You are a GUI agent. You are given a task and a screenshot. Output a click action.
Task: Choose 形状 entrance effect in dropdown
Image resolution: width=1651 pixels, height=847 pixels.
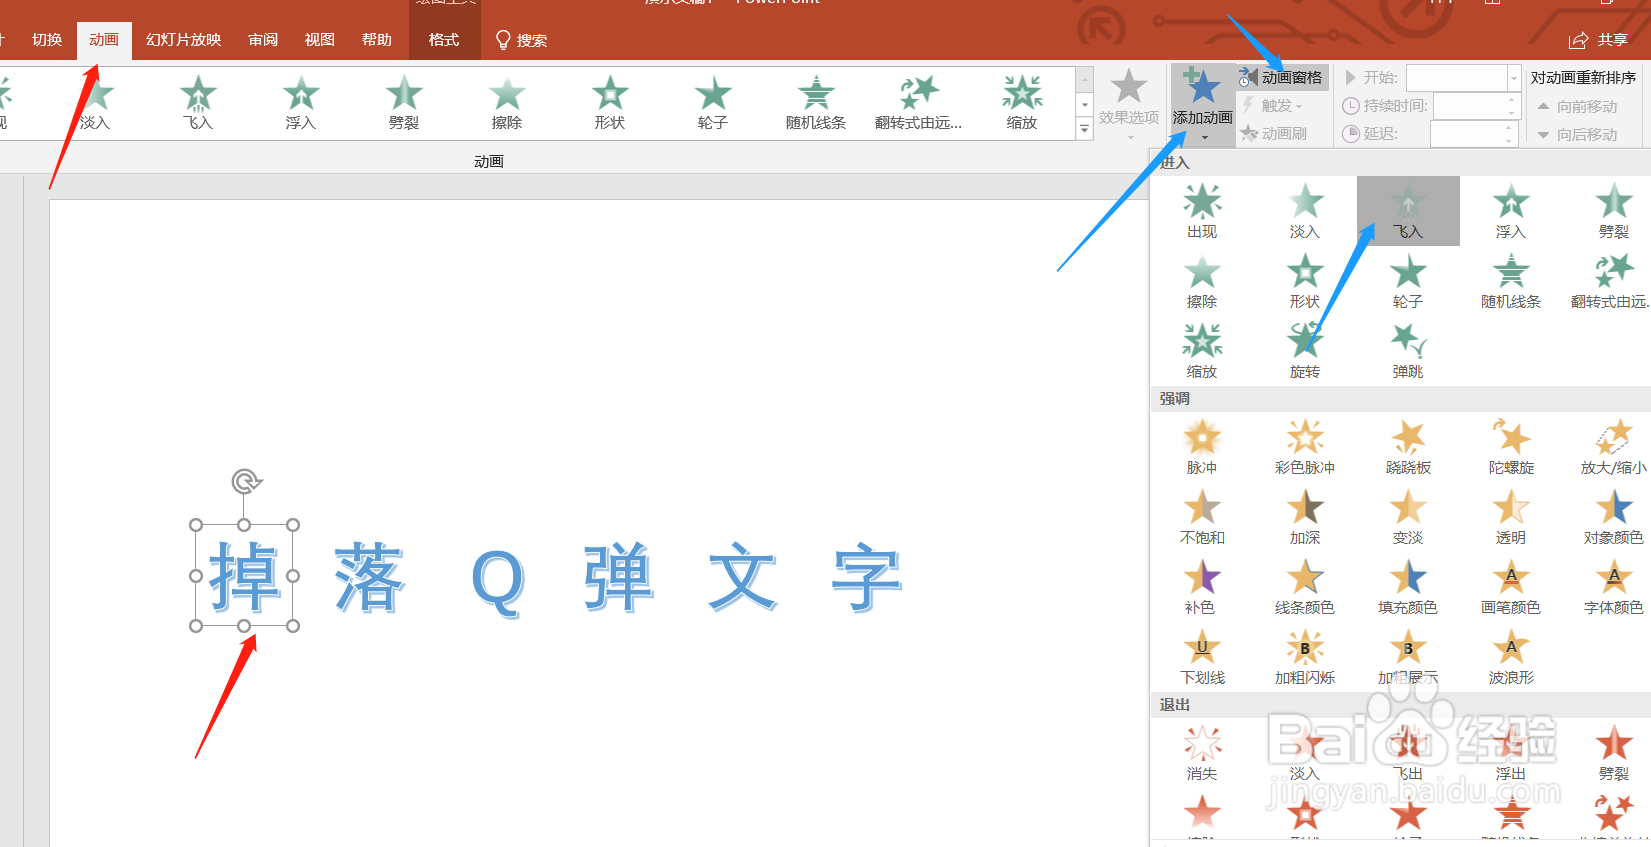pos(1305,281)
